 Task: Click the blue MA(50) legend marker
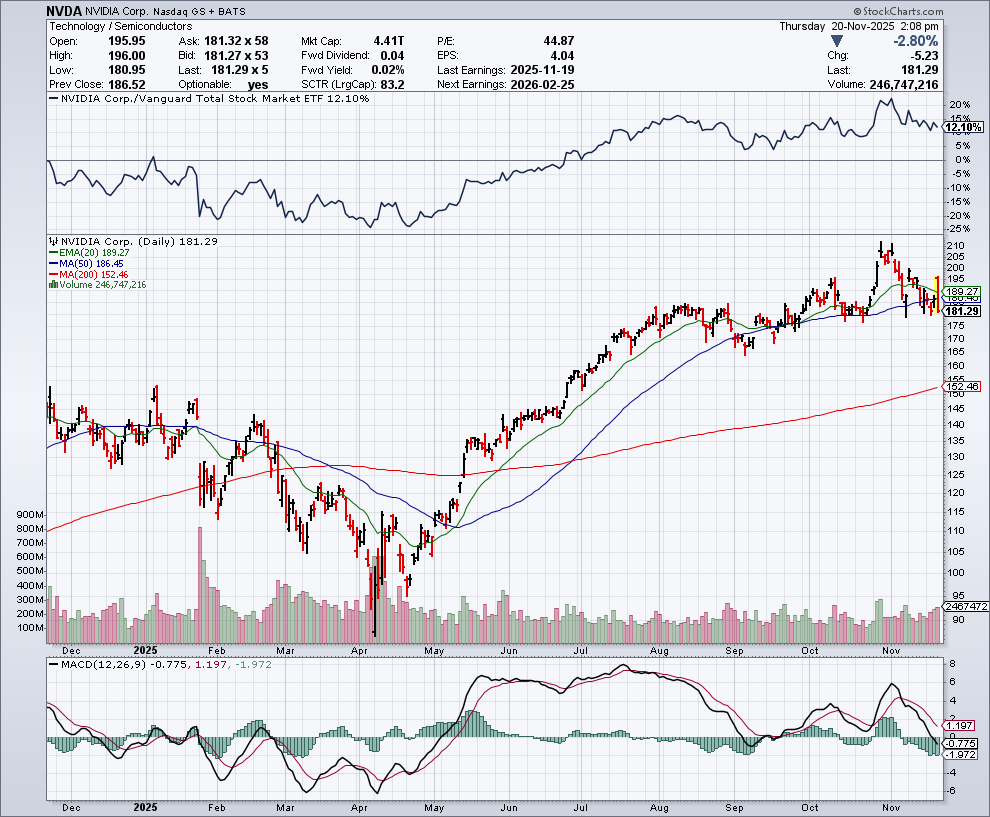pos(53,264)
